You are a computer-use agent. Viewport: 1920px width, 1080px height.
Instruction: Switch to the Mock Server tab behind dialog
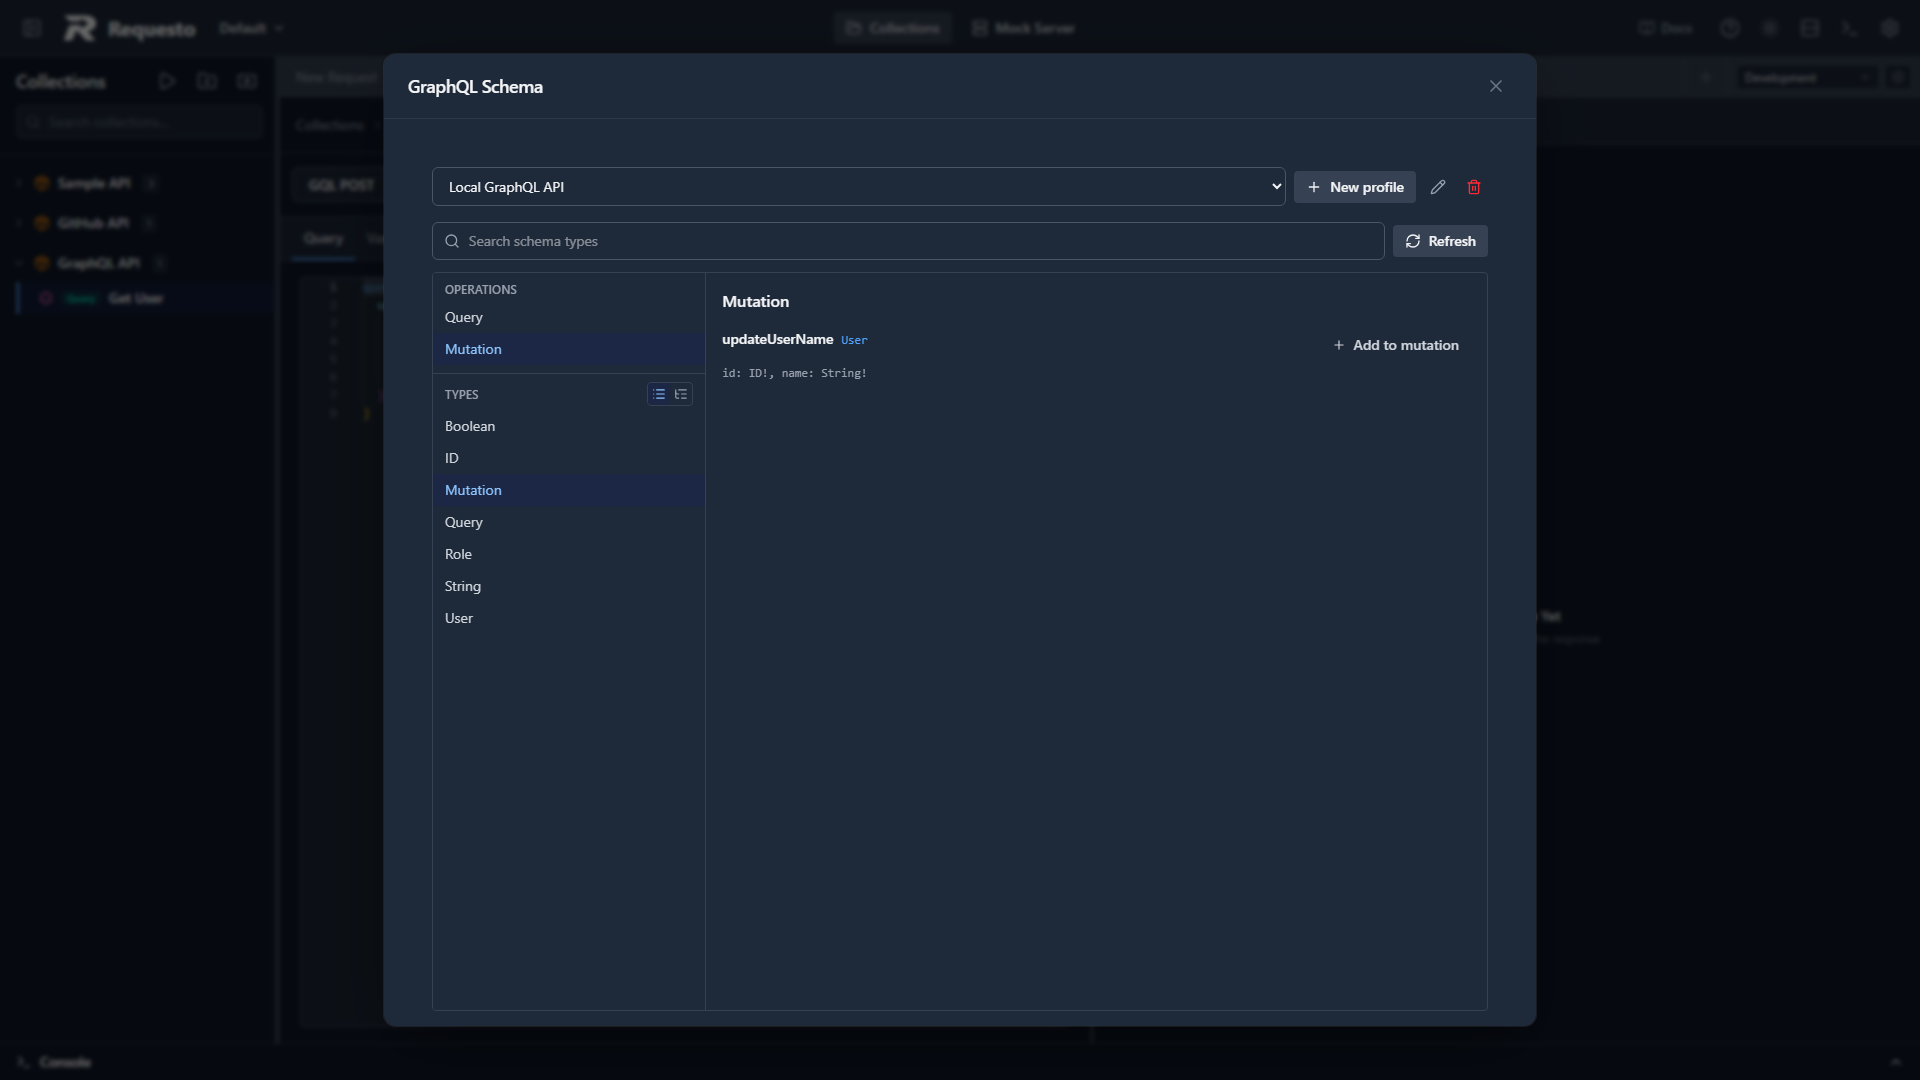(x=1023, y=28)
